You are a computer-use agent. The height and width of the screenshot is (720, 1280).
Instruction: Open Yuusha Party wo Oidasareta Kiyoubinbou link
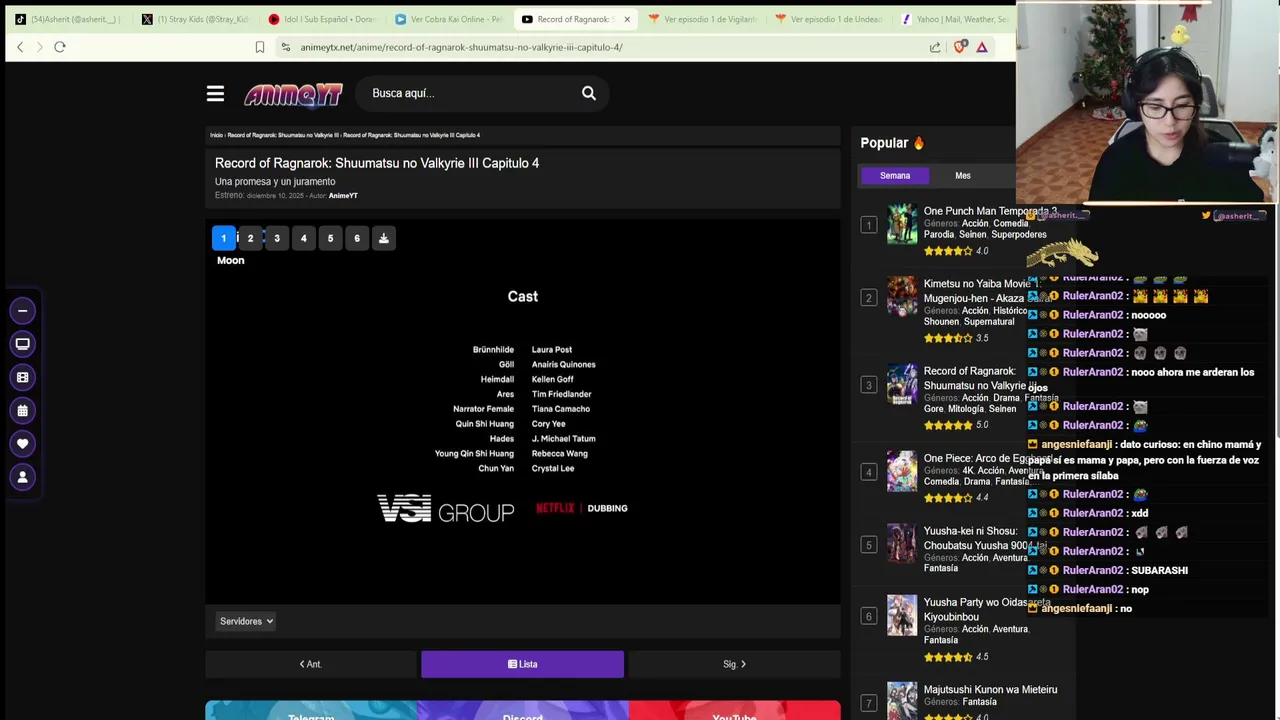[x=985, y=609]
